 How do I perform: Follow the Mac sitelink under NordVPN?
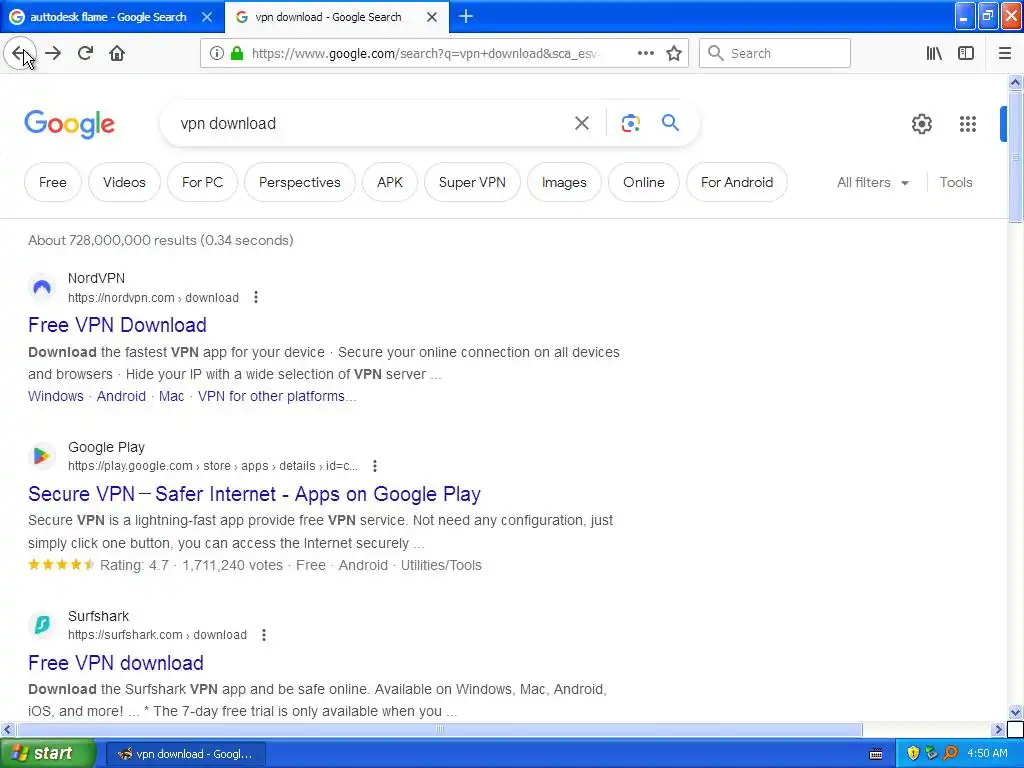point(171,396)
